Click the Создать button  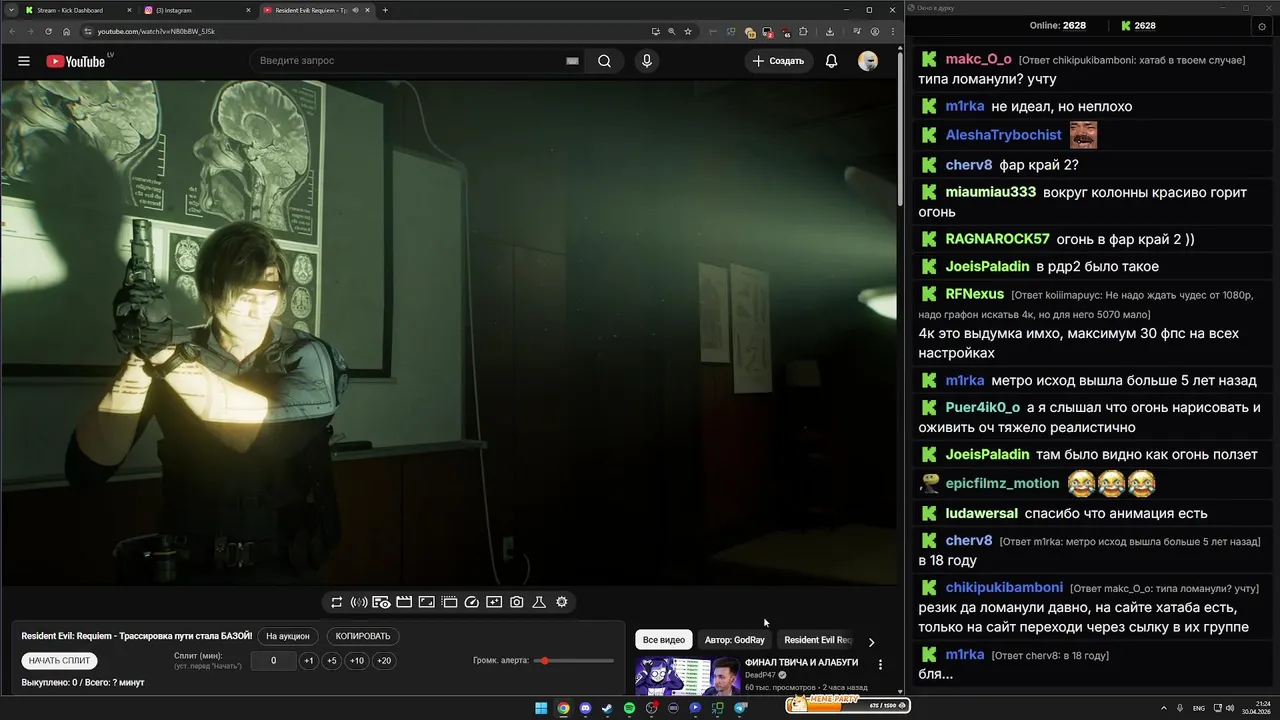tap(778, 61)
